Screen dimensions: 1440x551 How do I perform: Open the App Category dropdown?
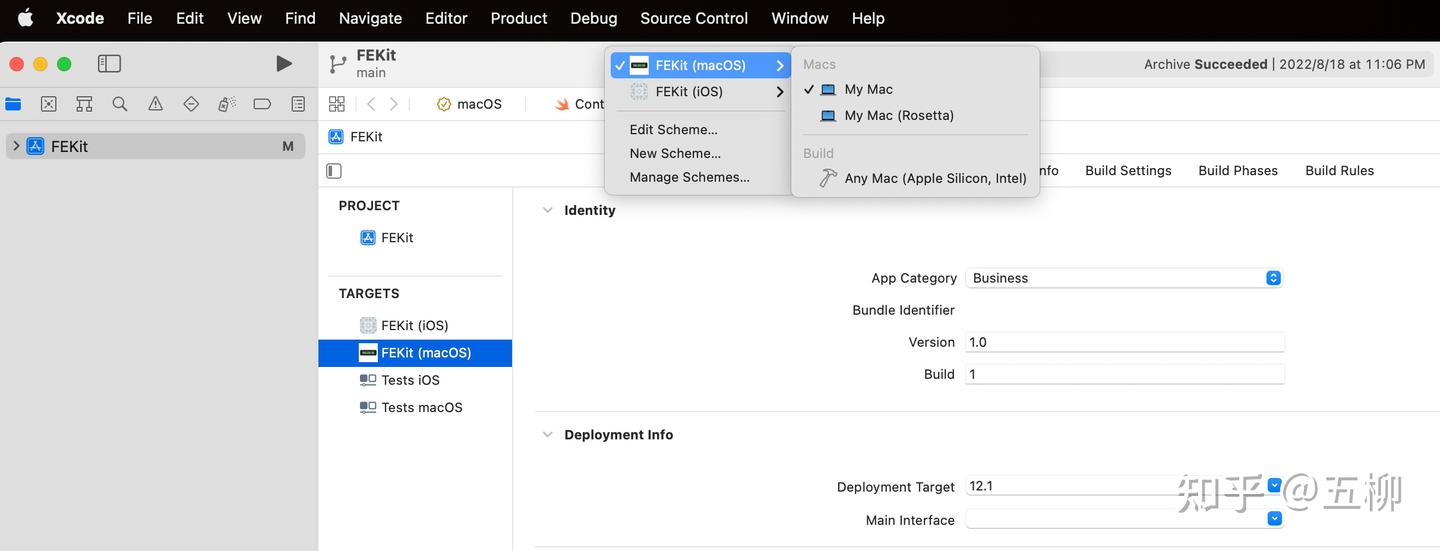tap(1124, 278)
